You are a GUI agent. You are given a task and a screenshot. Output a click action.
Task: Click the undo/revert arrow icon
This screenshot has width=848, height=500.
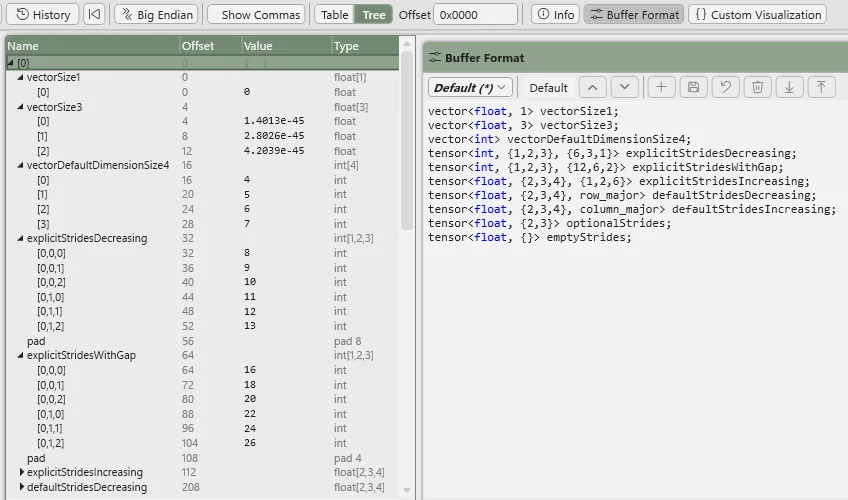pos(725,87)
